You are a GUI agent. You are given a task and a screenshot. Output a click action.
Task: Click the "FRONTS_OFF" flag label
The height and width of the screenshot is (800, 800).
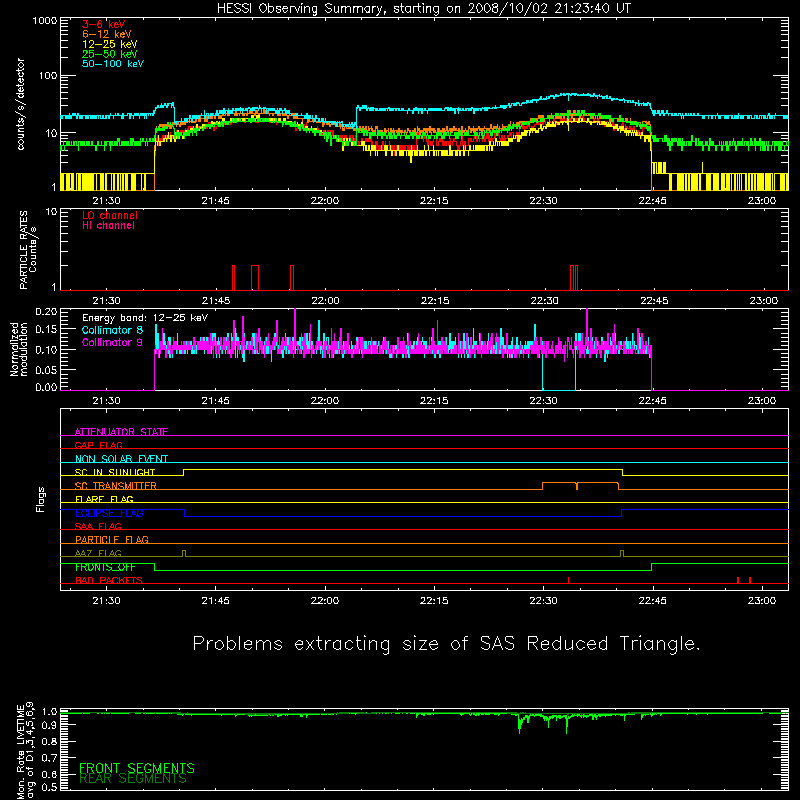(105, 567)
